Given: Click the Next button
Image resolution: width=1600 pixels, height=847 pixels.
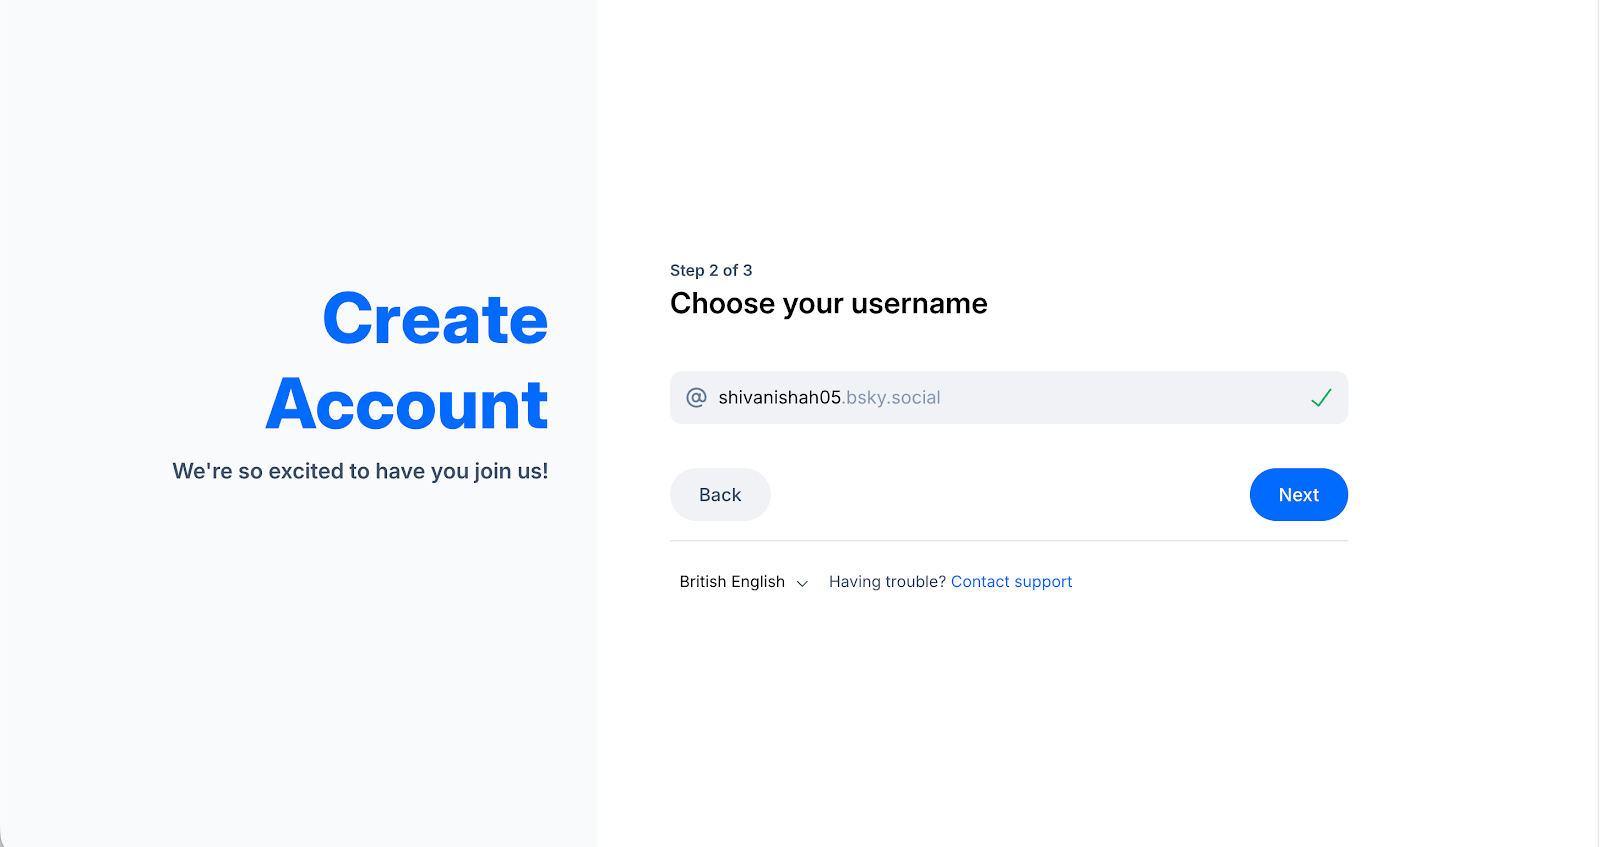Looking at the screenshot, I should (x=1298, y=494).
